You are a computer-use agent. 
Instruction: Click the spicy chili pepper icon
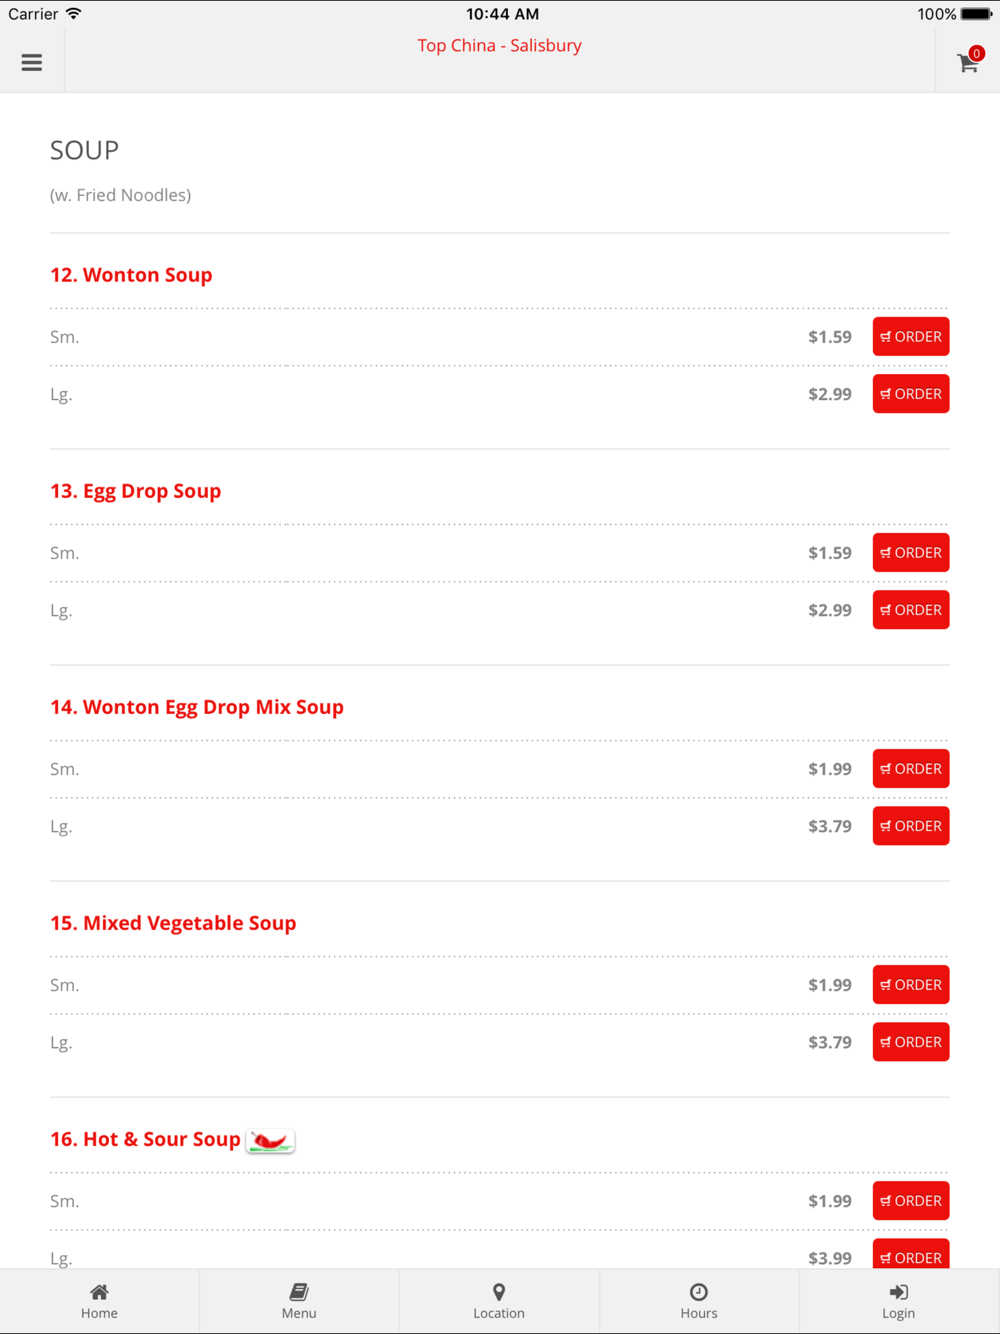270,1140
